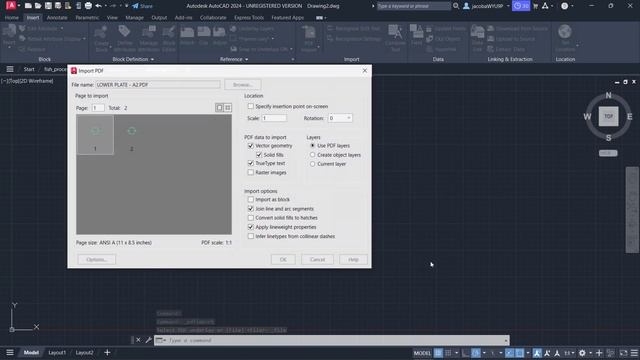This screenshot has width=640, height=360.
Task: Uncheck TrueType text checkbox
Action: (x=251, y=163)
